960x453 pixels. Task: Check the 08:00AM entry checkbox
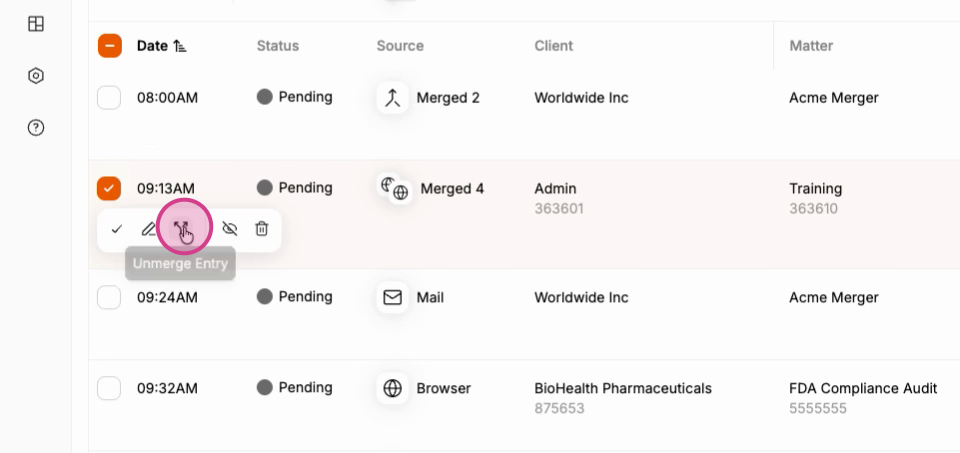109,98
